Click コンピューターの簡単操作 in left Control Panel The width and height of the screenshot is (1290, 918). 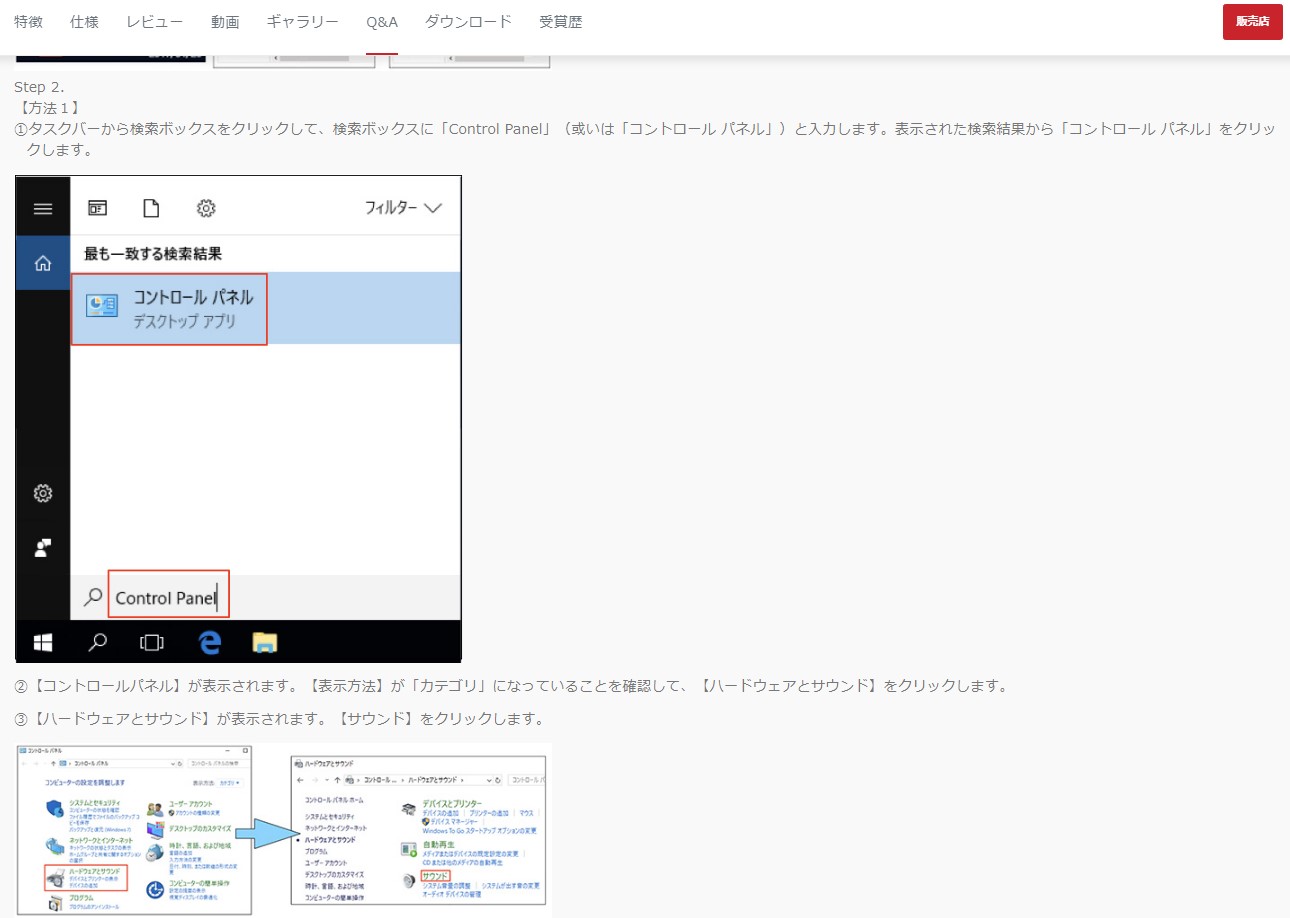[x=199, y=884]
